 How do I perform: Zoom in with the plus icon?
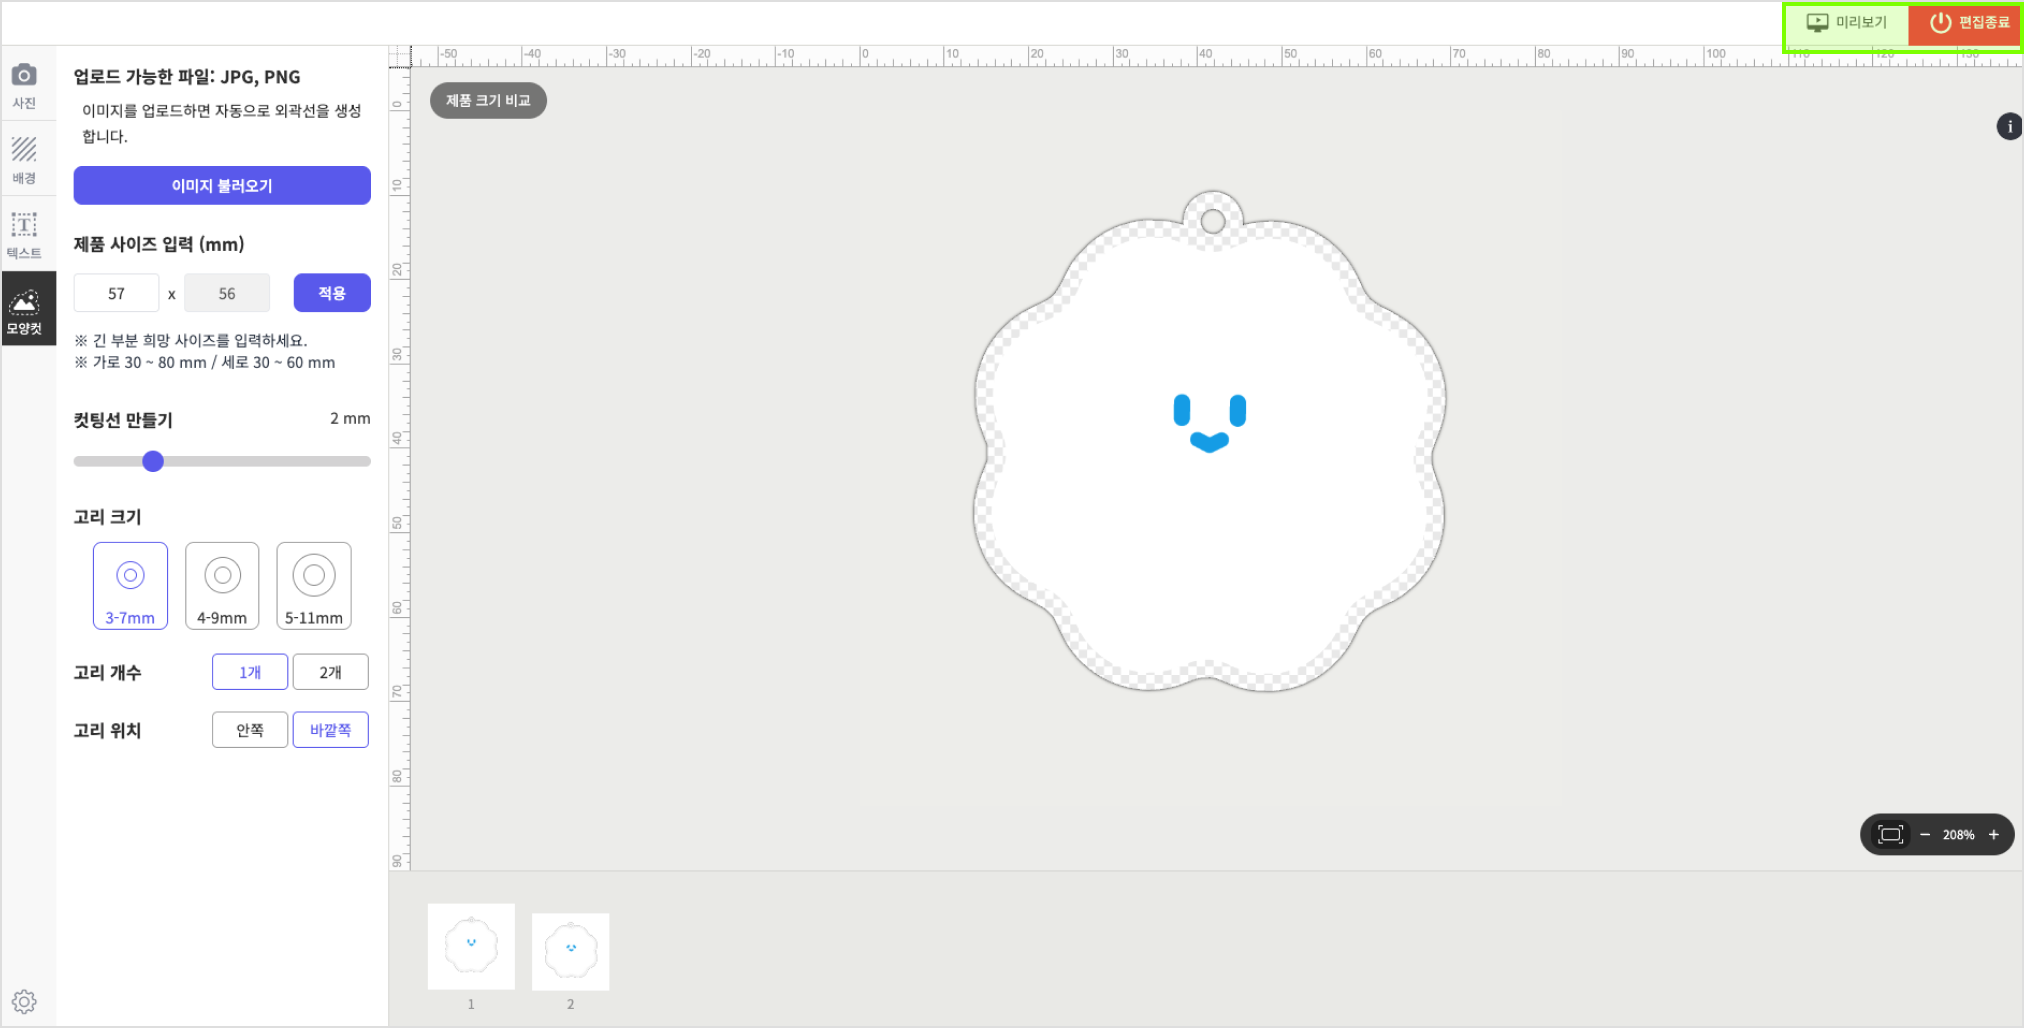click(1993, 835)
